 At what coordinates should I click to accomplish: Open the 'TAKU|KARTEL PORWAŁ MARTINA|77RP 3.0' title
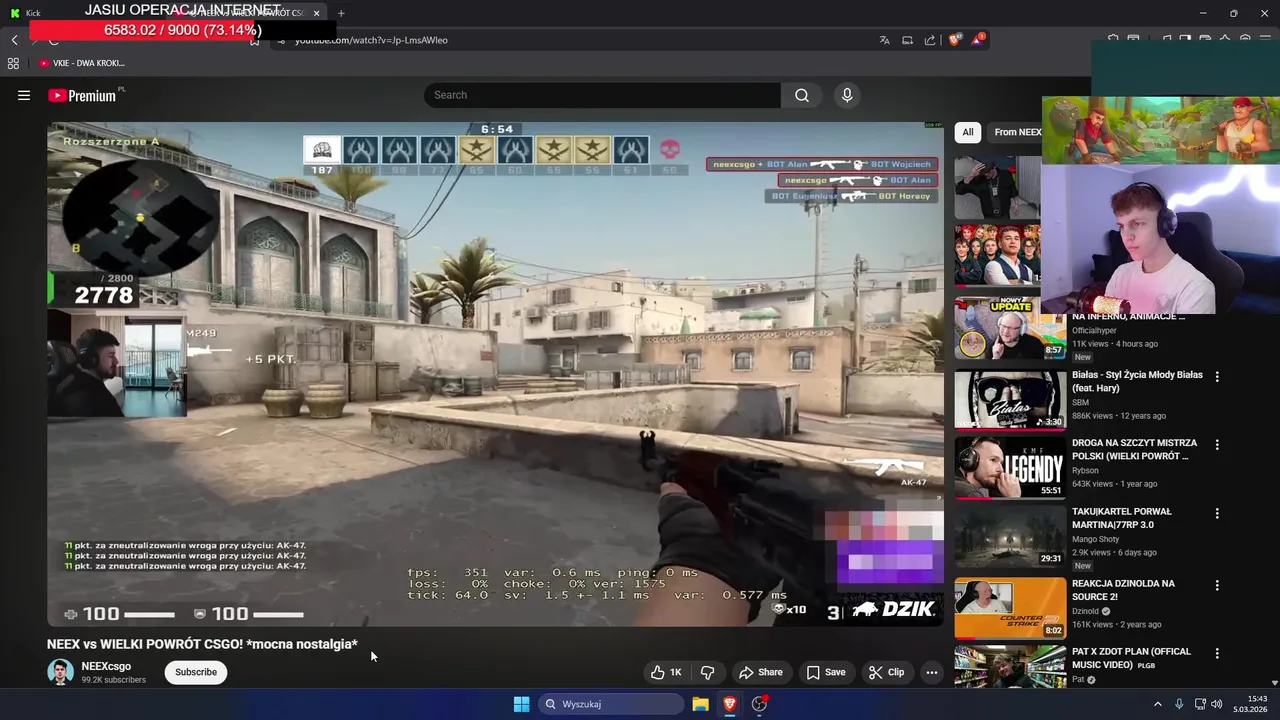tap(1122, 518)
